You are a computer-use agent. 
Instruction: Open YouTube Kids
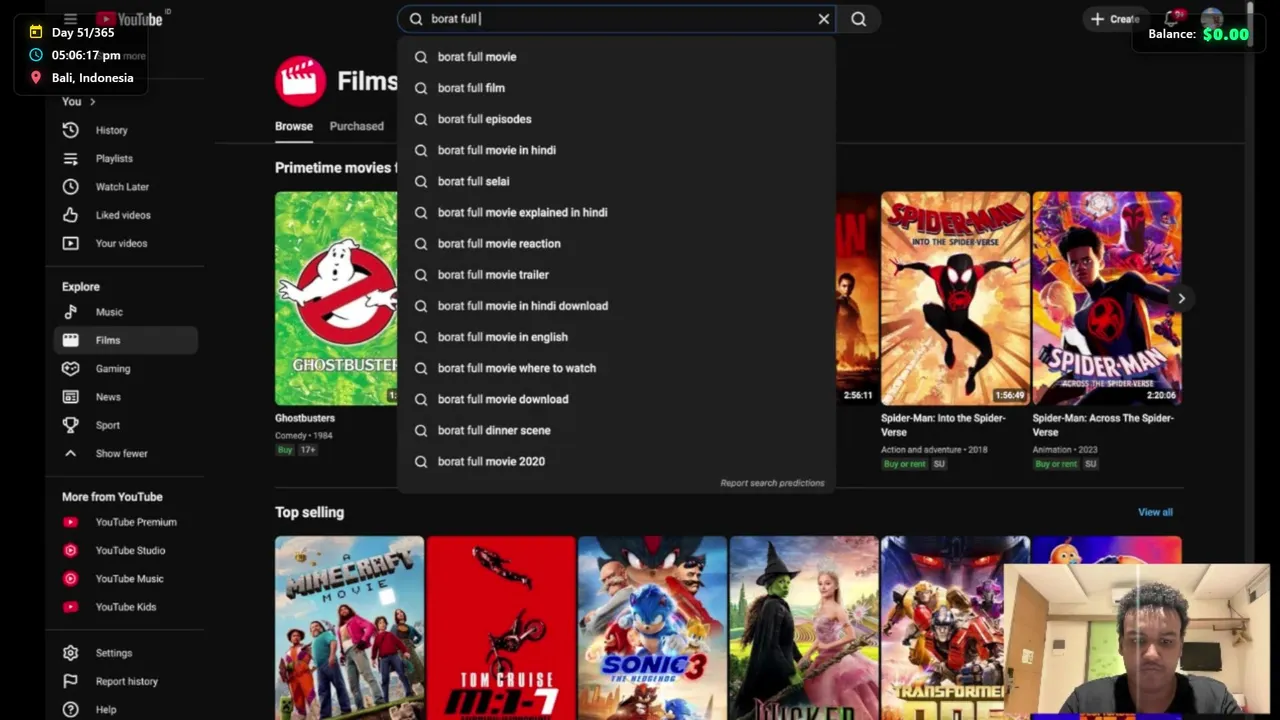coord(126,607)
